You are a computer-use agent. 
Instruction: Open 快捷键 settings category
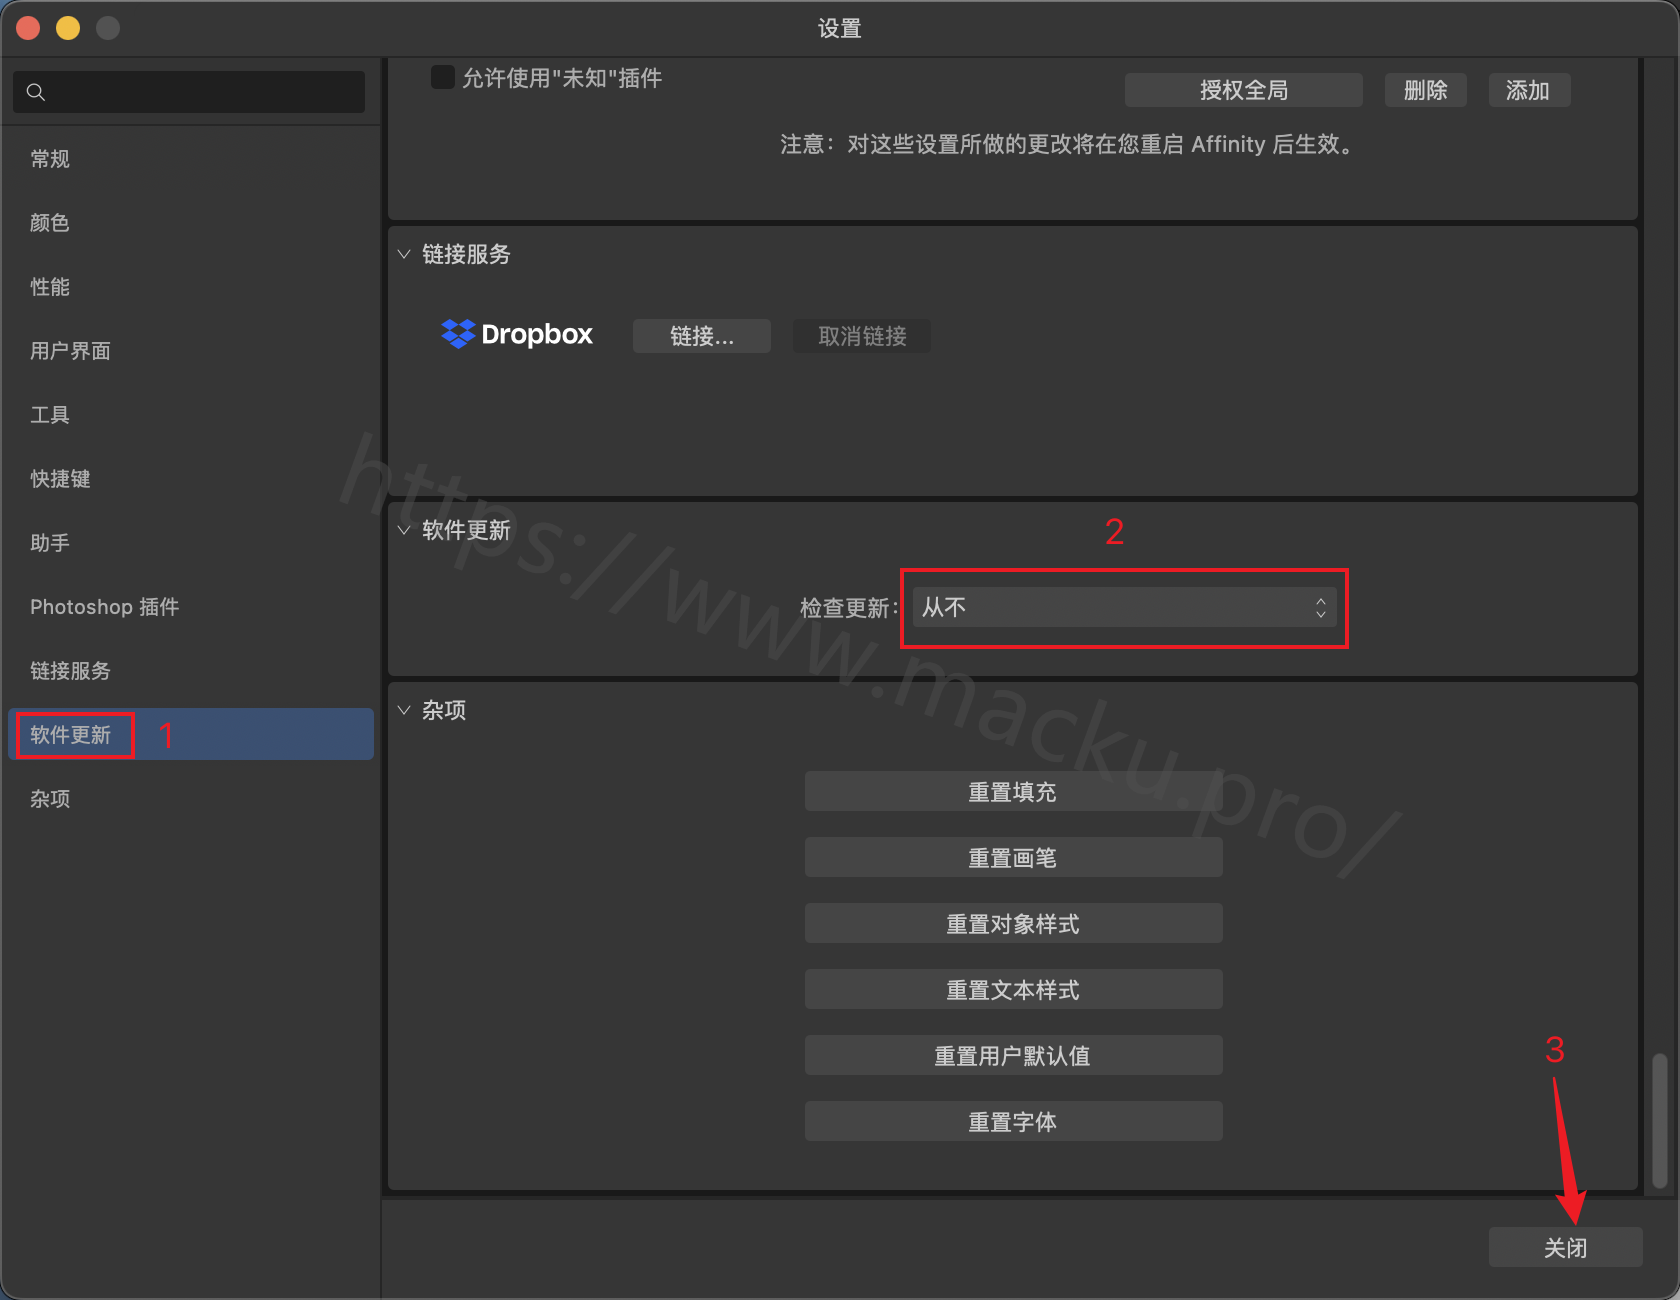(x=190, y=479)
